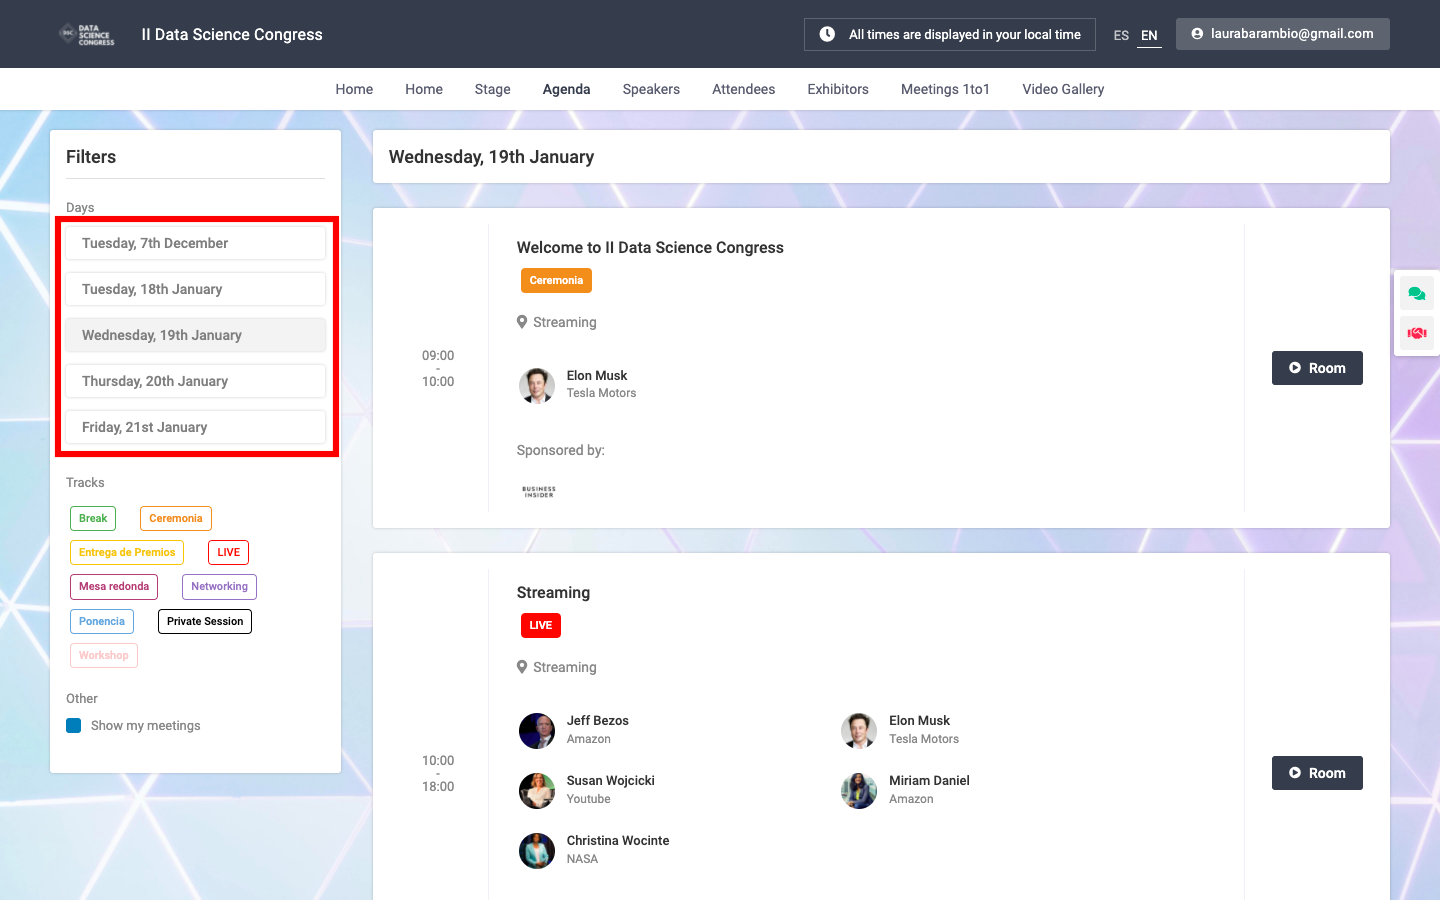
Task: Click the LIVE tag on Streaming session
Action: 541,626
